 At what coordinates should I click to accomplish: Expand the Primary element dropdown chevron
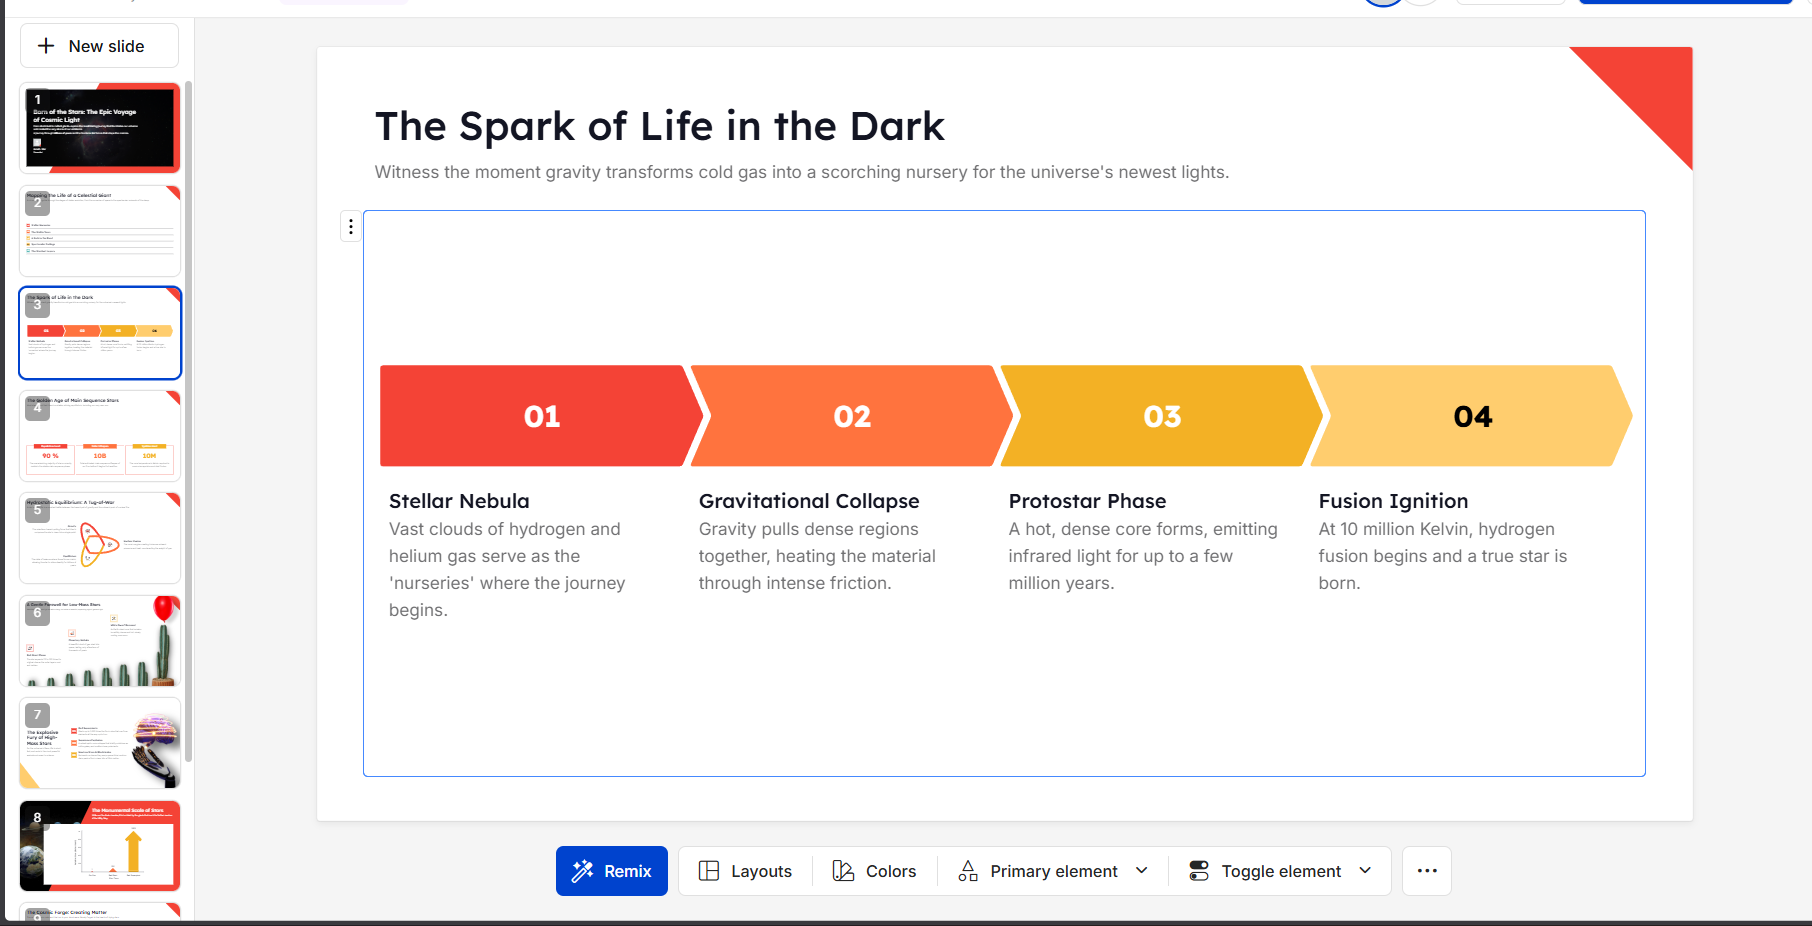pyautogui.click(x=1142, y=870)
